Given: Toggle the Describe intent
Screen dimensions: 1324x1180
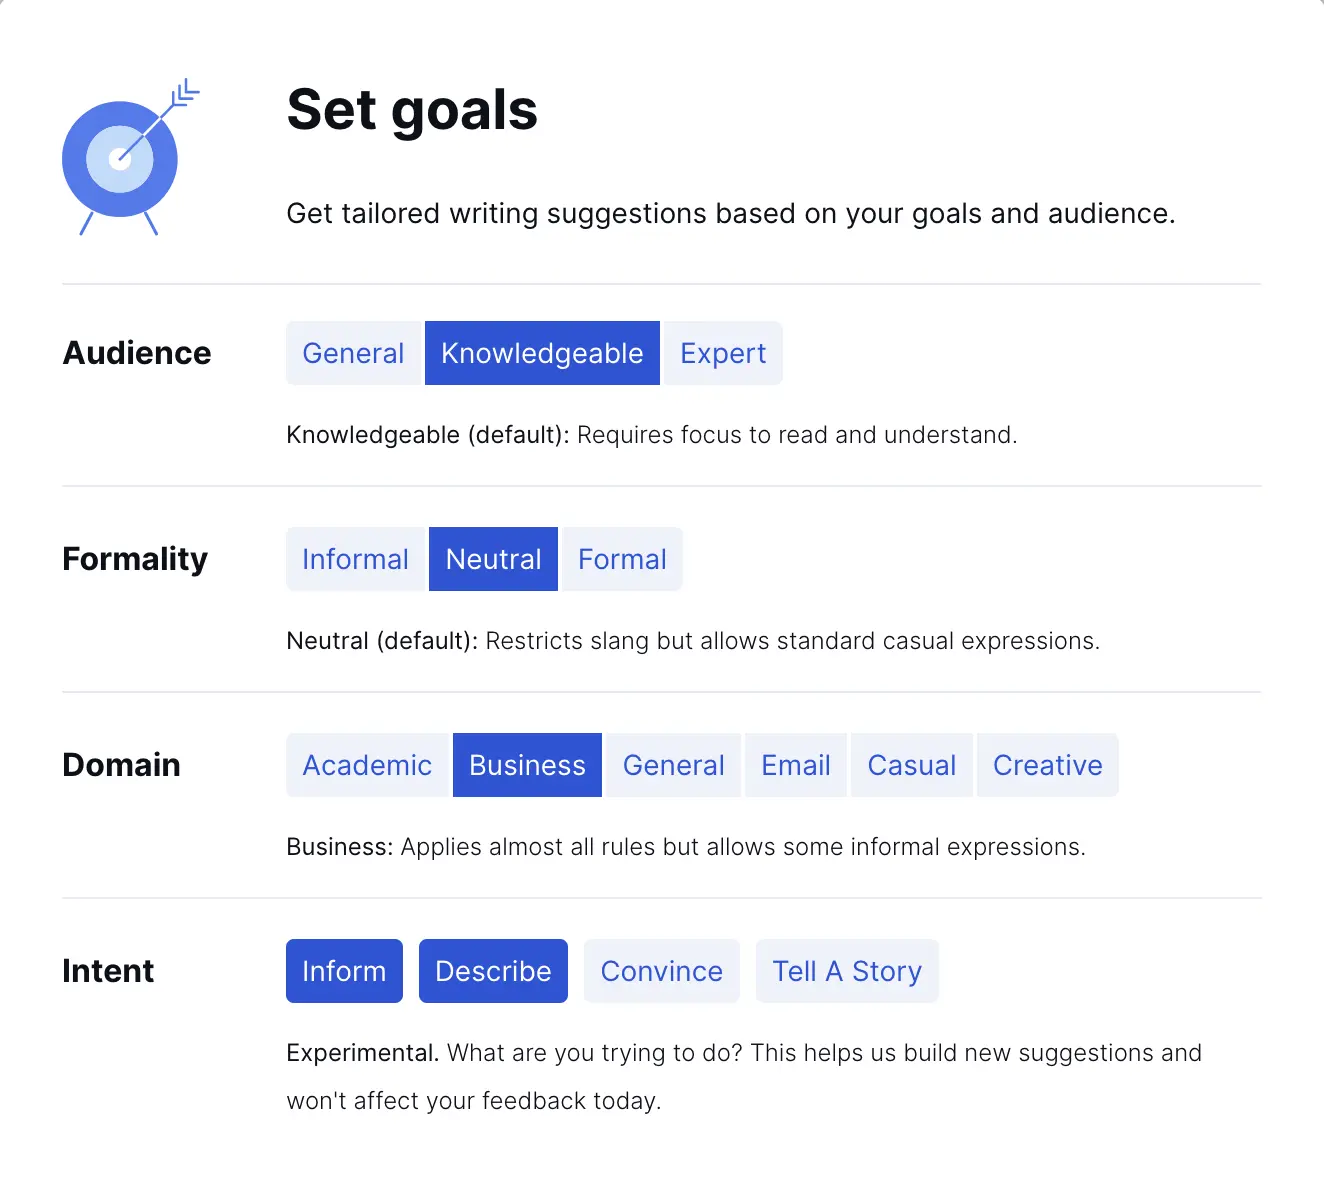Looking at the screenshot, I should 493,971.
